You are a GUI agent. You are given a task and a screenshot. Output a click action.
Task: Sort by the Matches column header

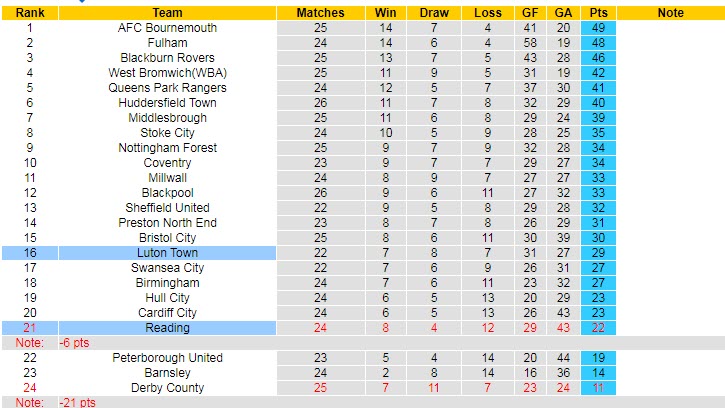[321, 13]
